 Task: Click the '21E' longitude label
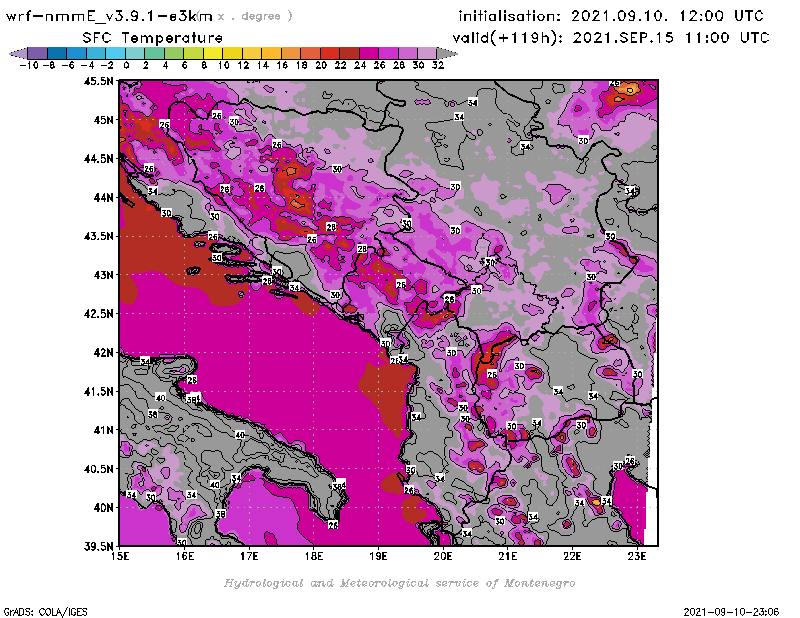(508, 556)
